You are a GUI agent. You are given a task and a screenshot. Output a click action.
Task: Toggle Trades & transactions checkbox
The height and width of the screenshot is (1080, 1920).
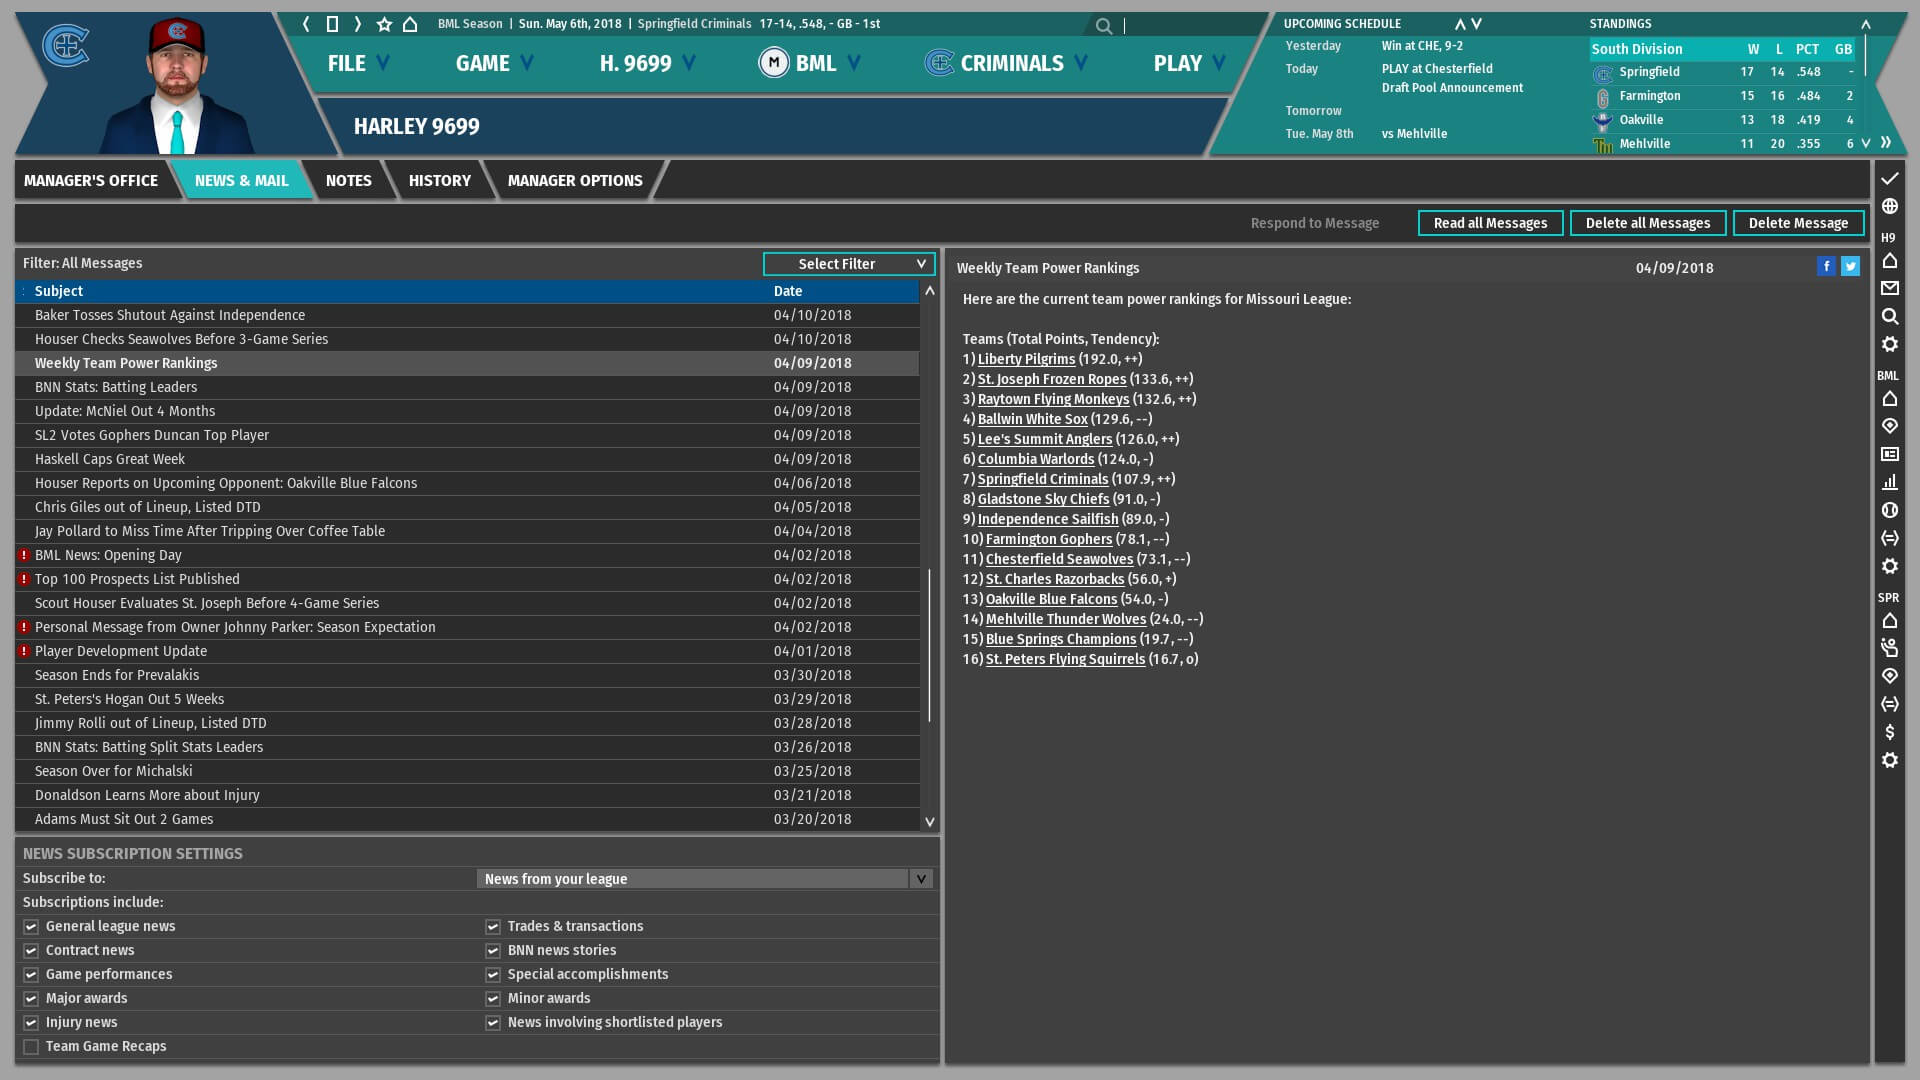pos(493,927)
